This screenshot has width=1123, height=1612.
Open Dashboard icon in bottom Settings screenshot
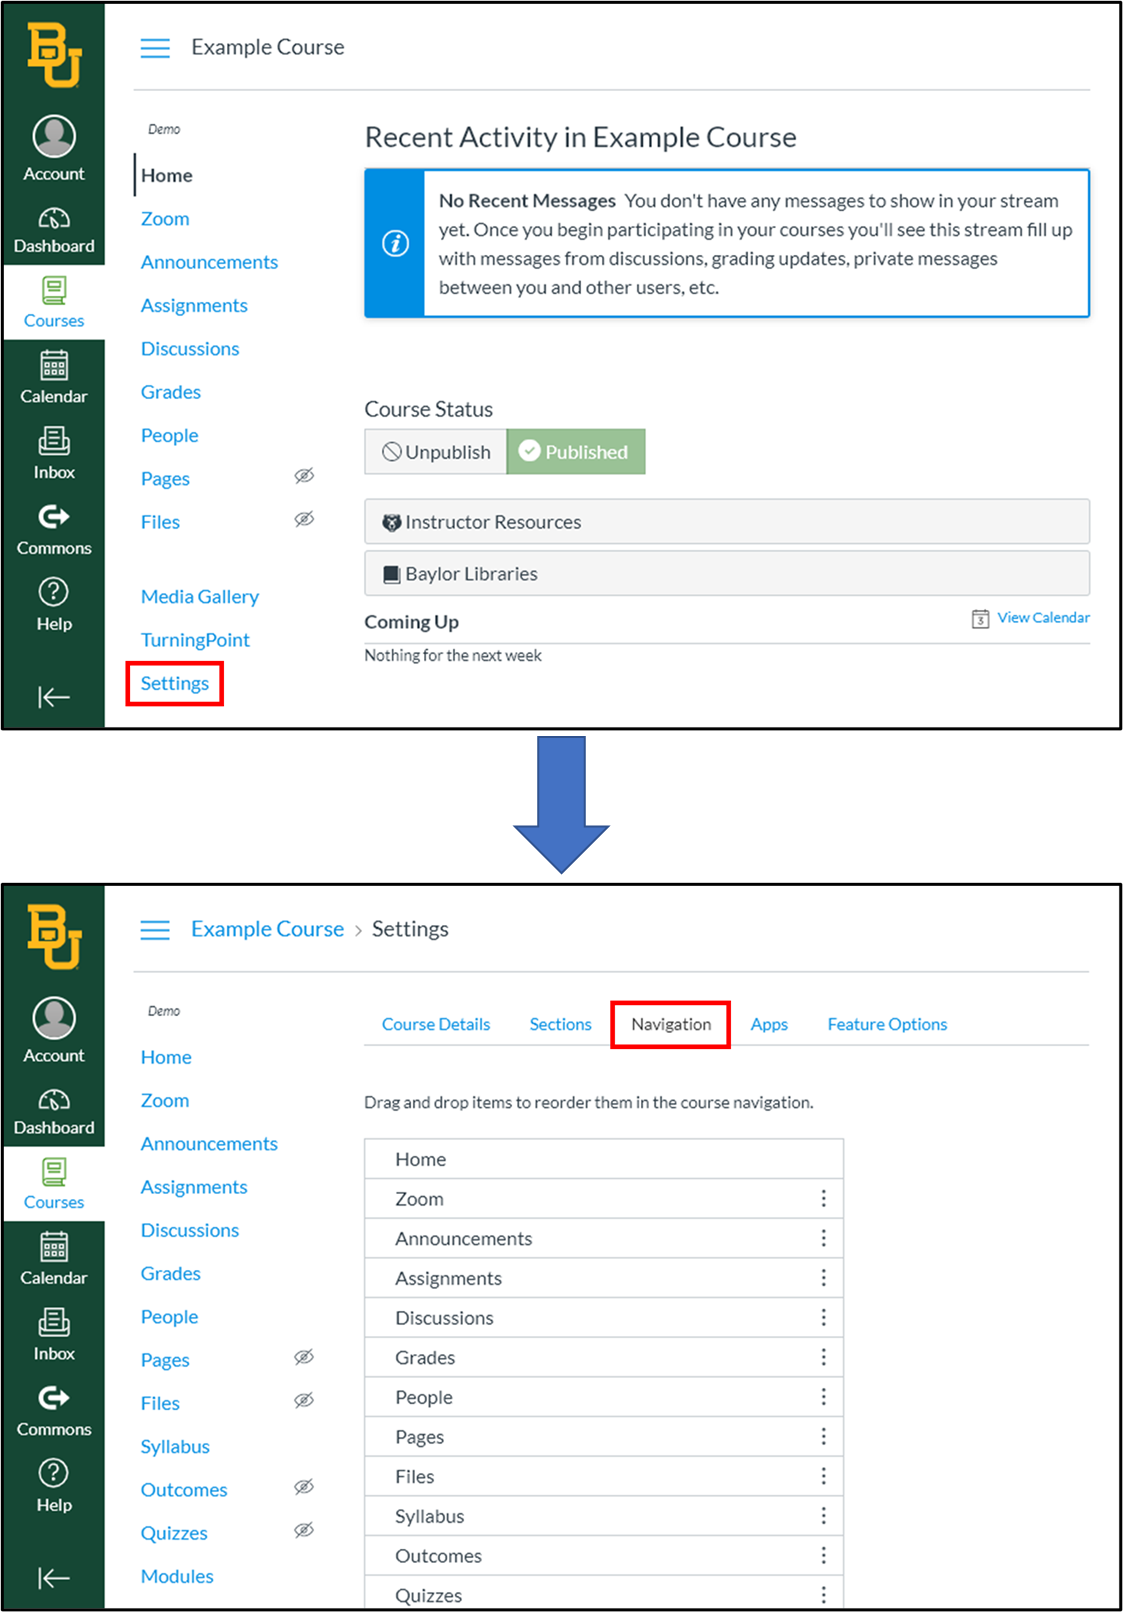54,1100
